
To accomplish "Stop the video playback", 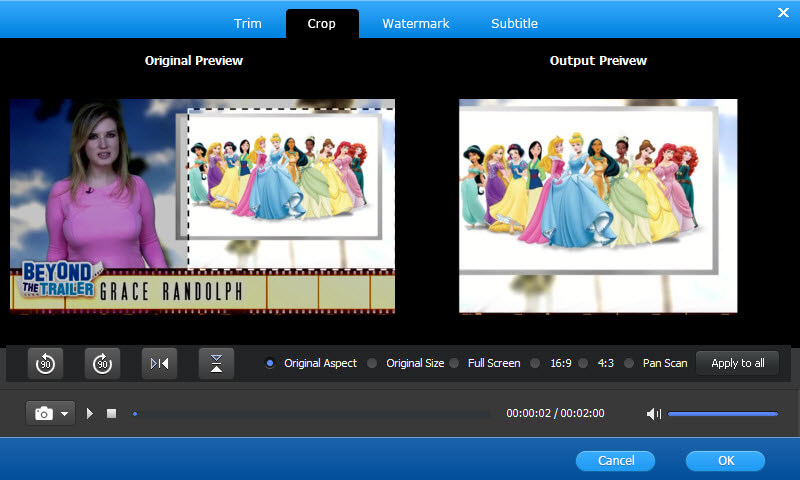I will pyautogui.click(x=111, y=413).
